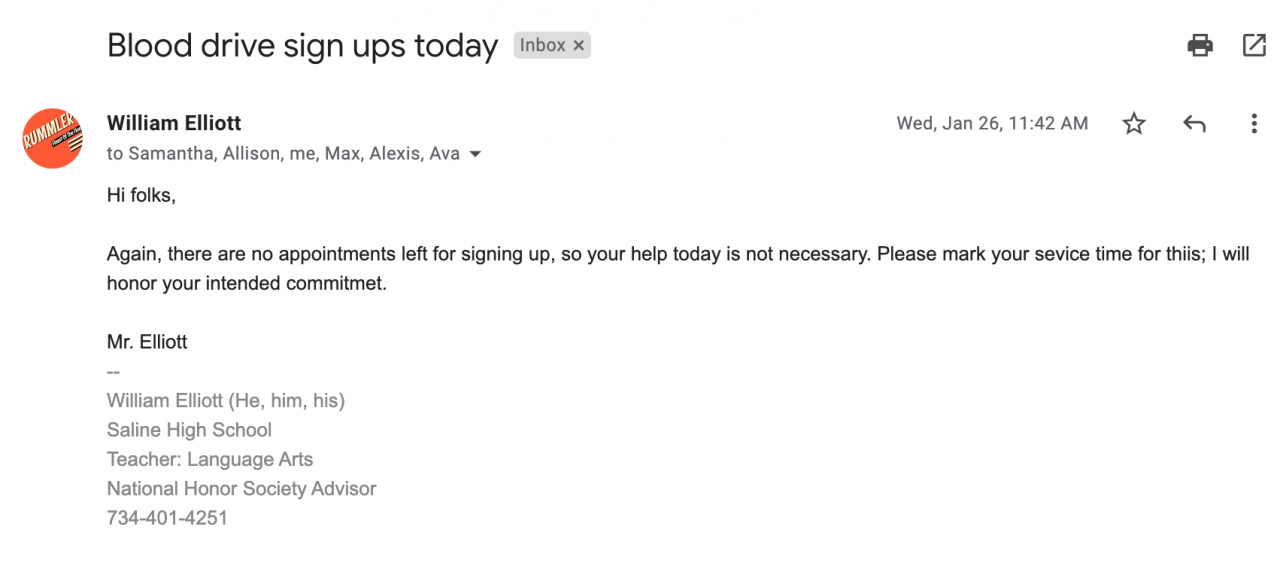This screenshot has height=572, width=1280.
Task: Click the recipients line starting with Samantha
Action: click(283, 153)
